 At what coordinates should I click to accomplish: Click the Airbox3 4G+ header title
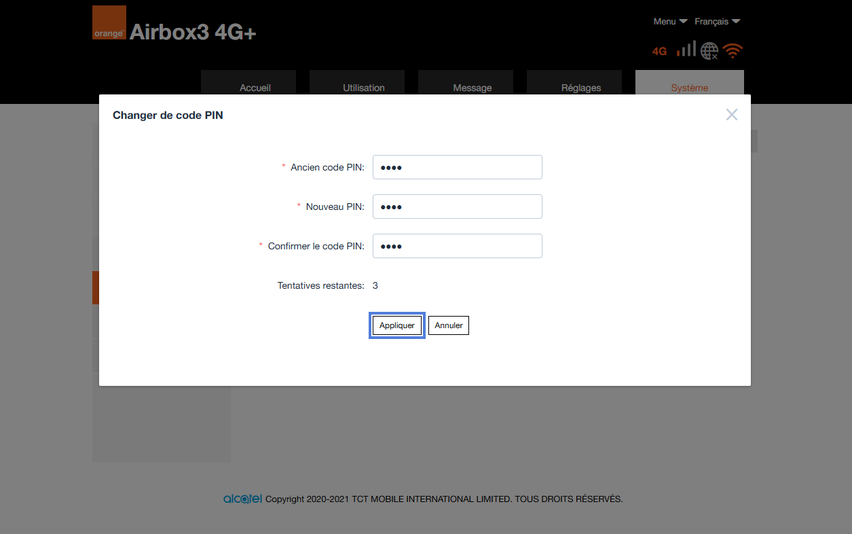click(193, 32)
